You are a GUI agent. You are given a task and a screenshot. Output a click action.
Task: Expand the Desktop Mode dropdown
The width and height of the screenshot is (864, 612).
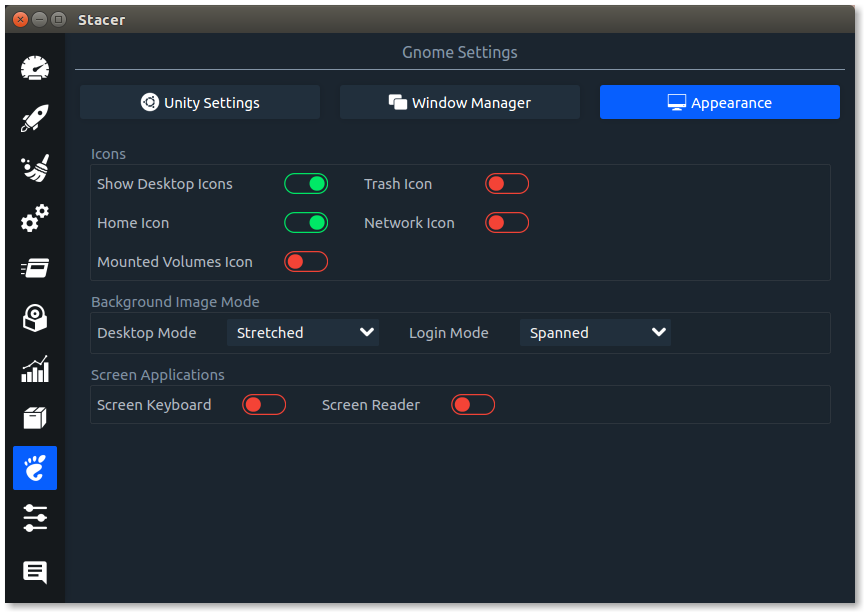click(303, 333)
